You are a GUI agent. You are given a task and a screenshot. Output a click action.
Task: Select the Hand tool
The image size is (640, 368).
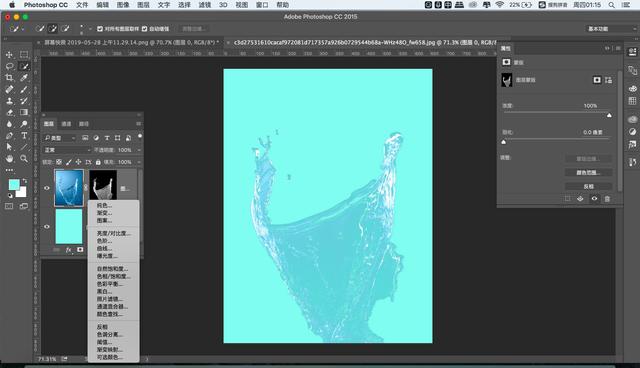pyautogui.click(x=9, y=159)
